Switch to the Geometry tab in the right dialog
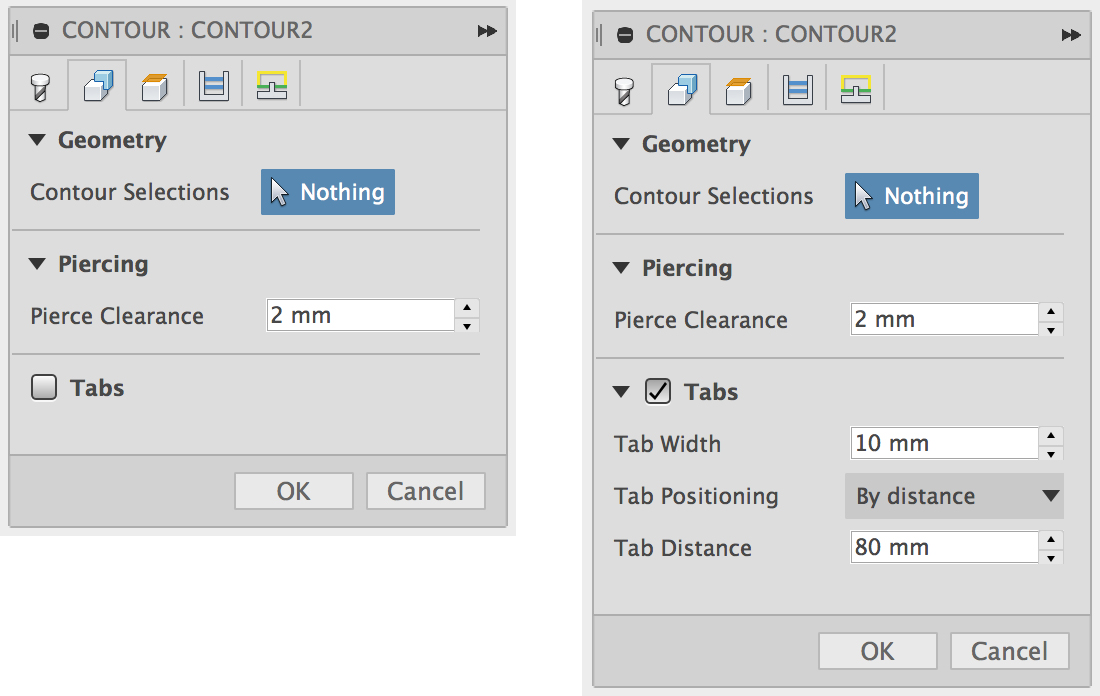The image size is (1100, 696). click(681, 91)
